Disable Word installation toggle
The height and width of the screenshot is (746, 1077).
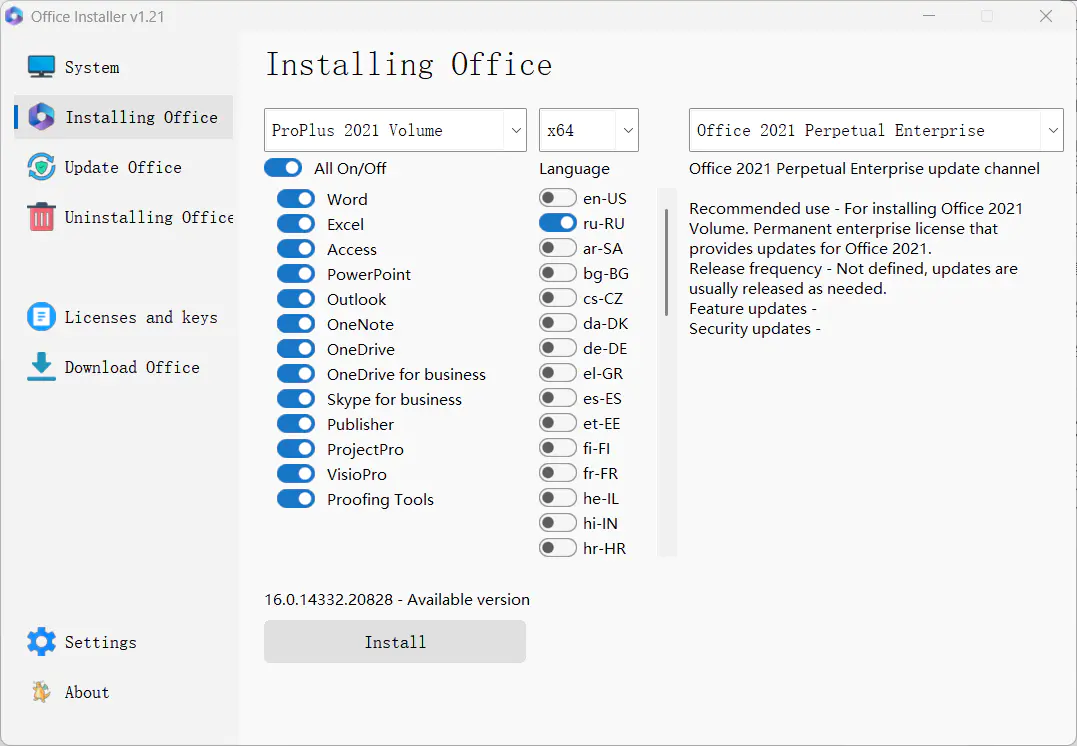click(296, 199)
